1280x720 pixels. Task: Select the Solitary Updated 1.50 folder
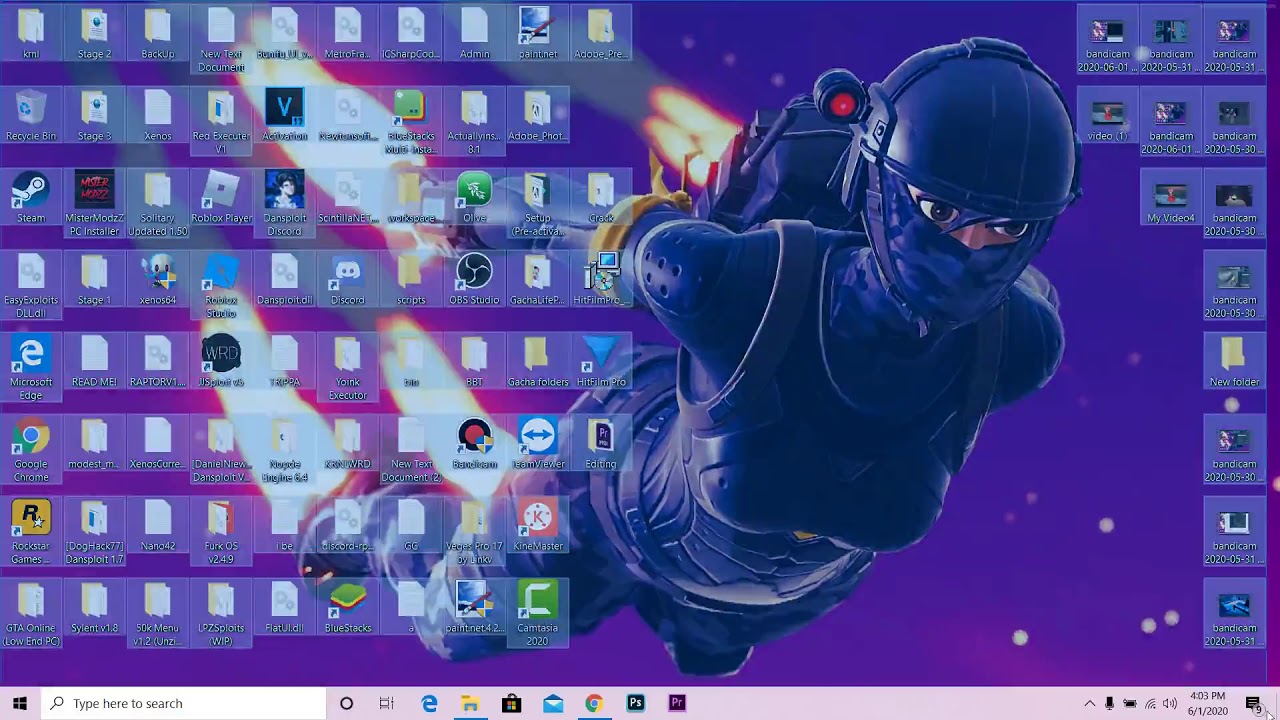[x=158, y=204]
